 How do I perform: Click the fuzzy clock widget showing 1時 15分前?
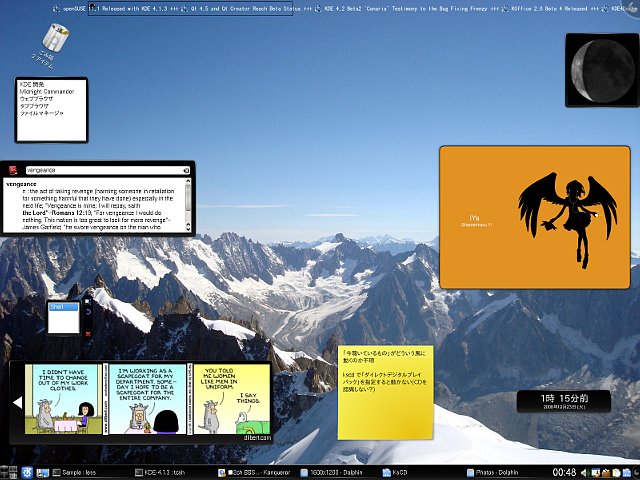click(x=564, y=401)
